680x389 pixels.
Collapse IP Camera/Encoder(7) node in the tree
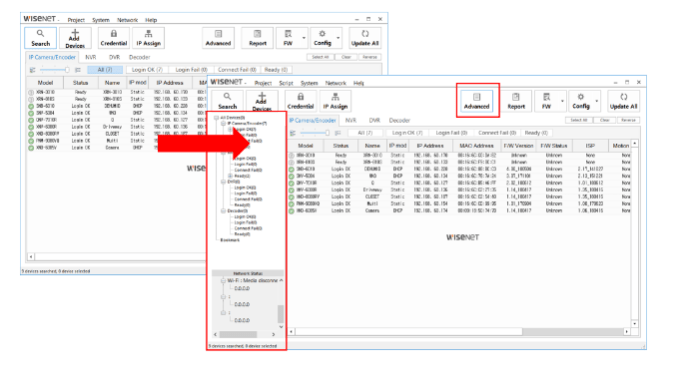[x=223, y=123]
